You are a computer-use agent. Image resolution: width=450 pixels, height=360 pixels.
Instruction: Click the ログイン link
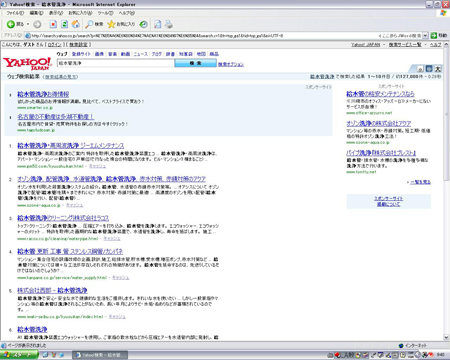[55, 45]
